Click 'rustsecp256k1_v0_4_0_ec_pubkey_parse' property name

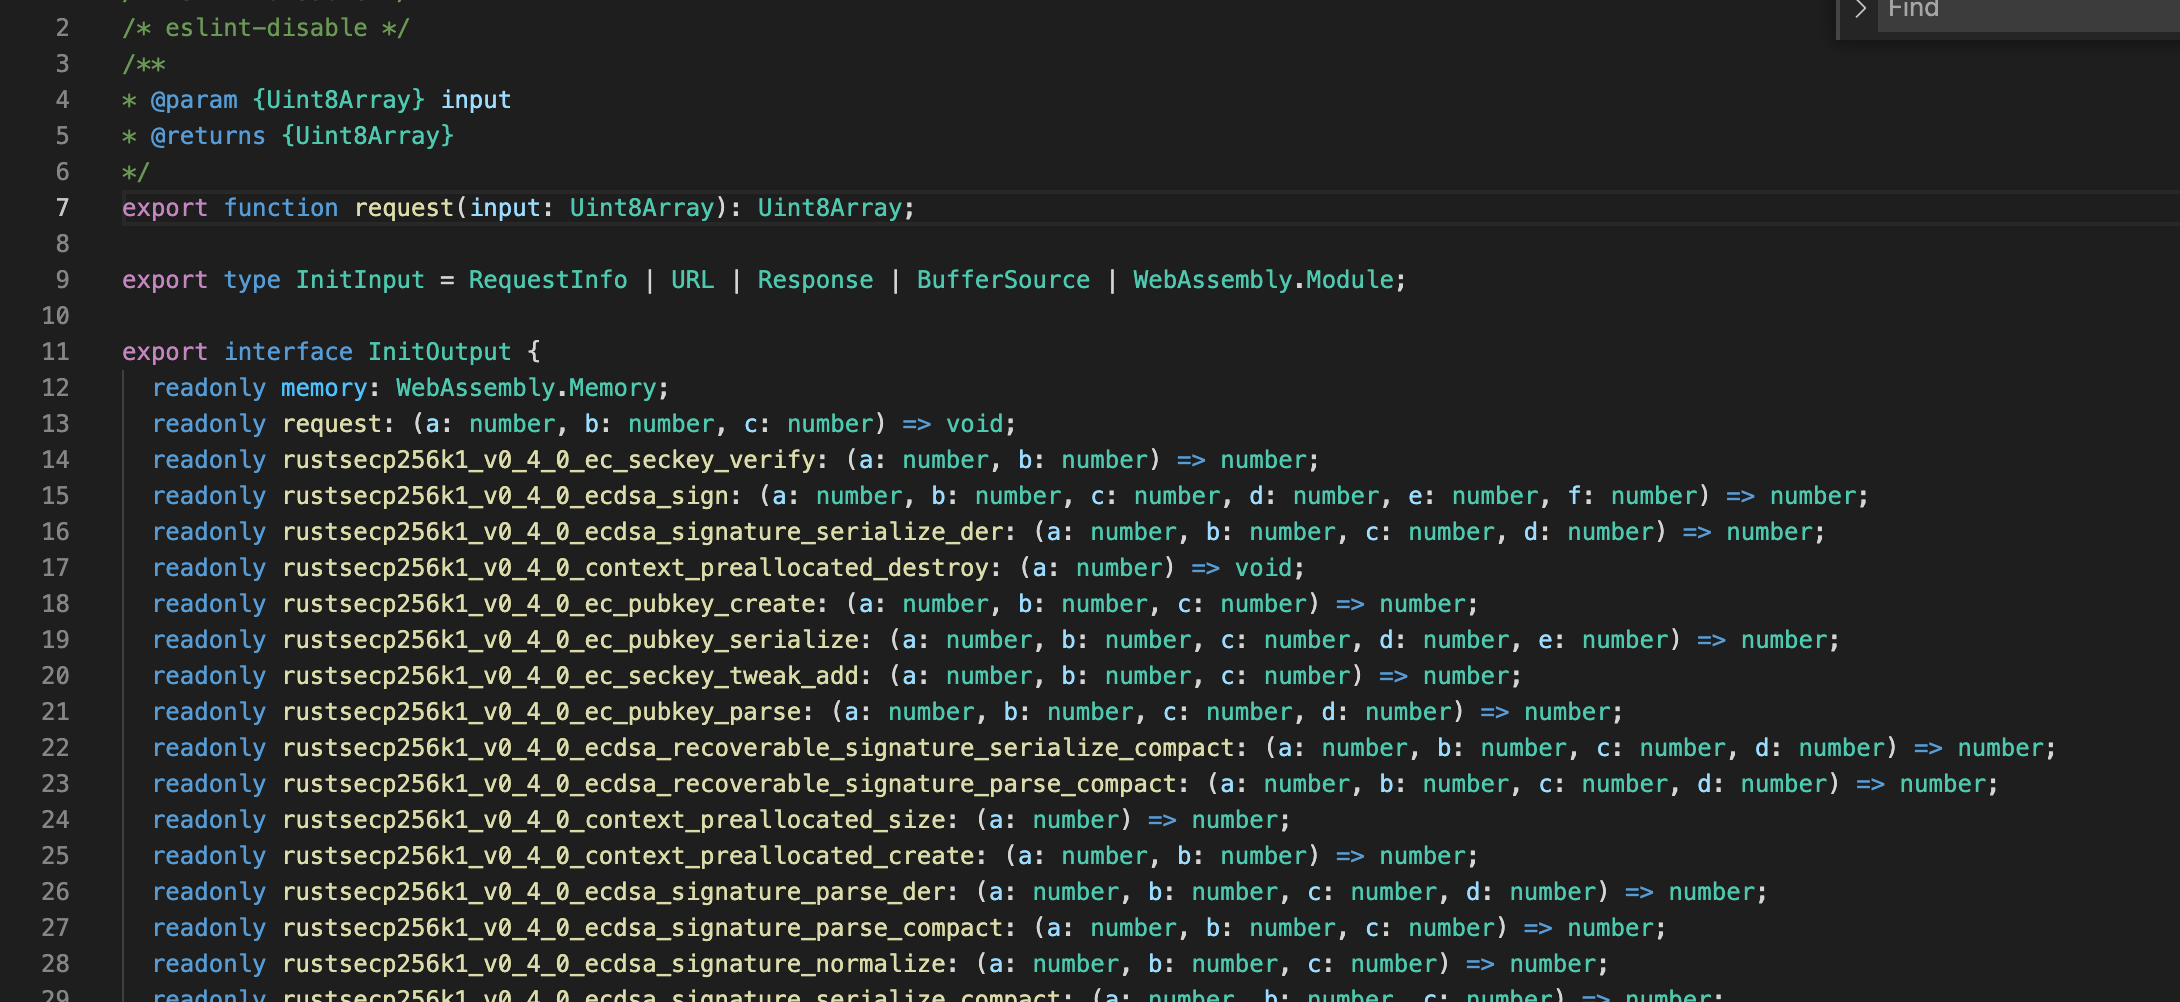541,712
